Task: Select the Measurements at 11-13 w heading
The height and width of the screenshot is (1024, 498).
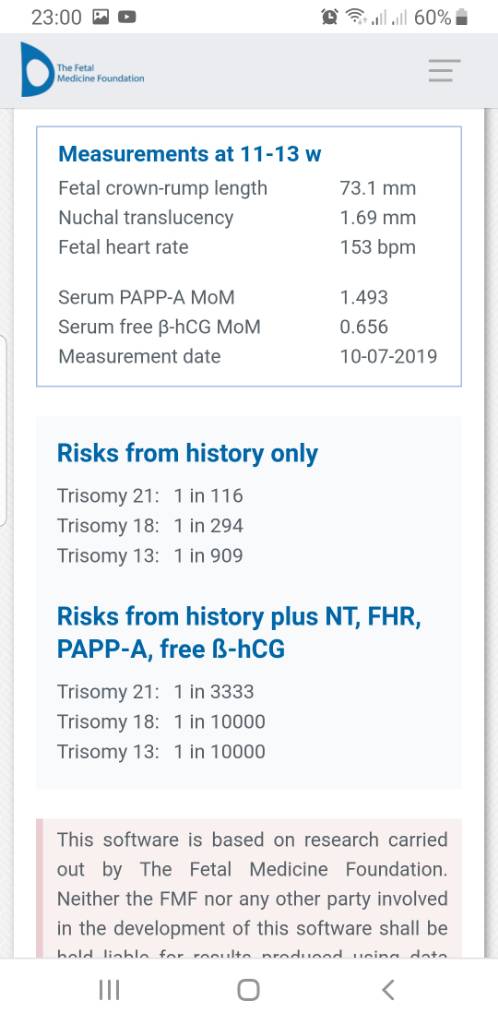Action: pyautogui.click(x=189, y=154)
